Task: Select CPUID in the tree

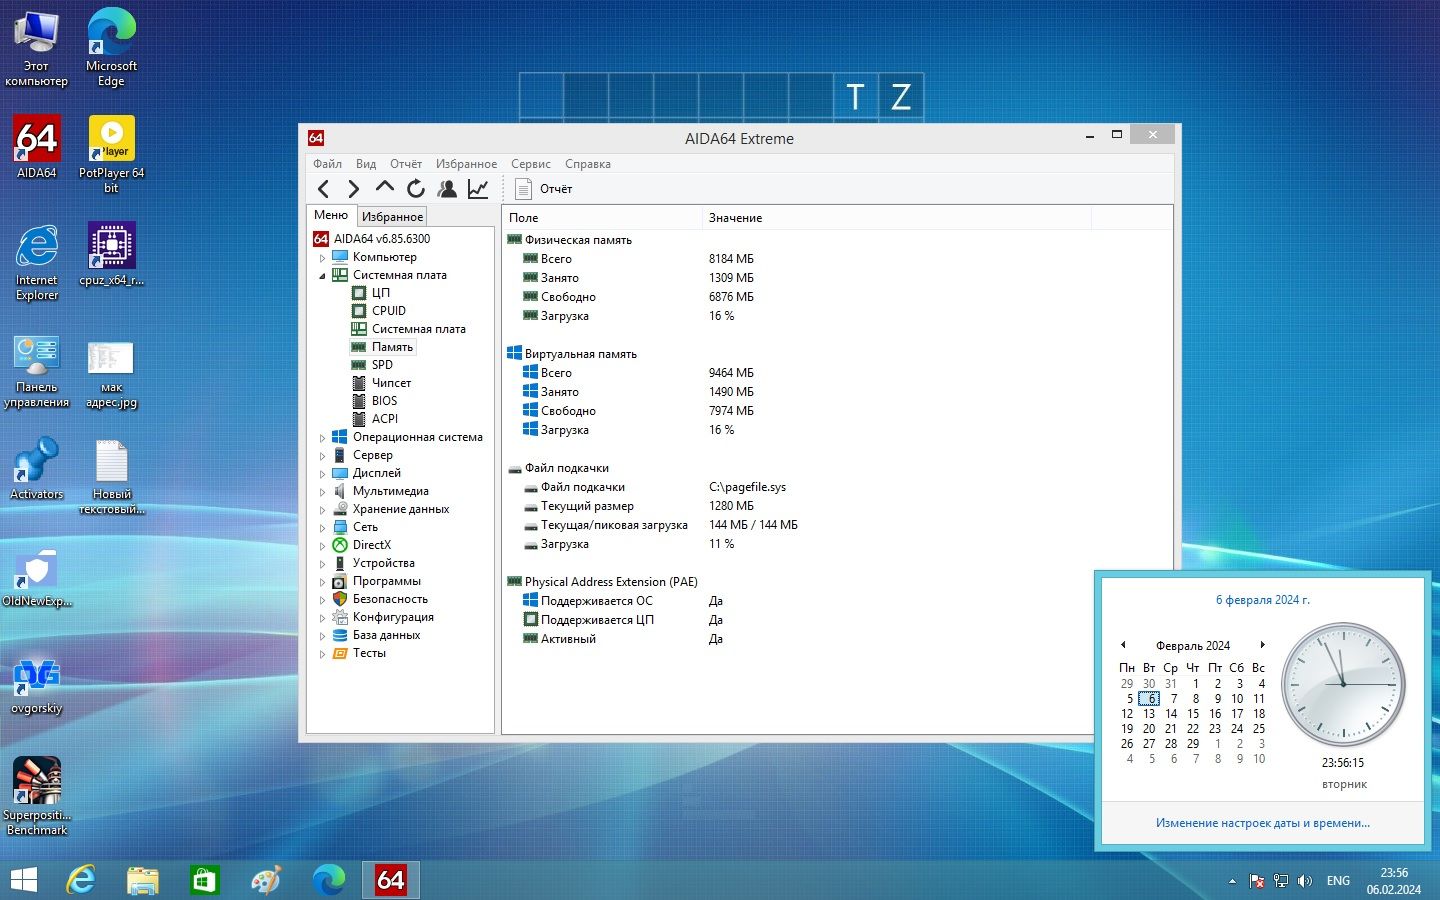Action: (388, 311)
